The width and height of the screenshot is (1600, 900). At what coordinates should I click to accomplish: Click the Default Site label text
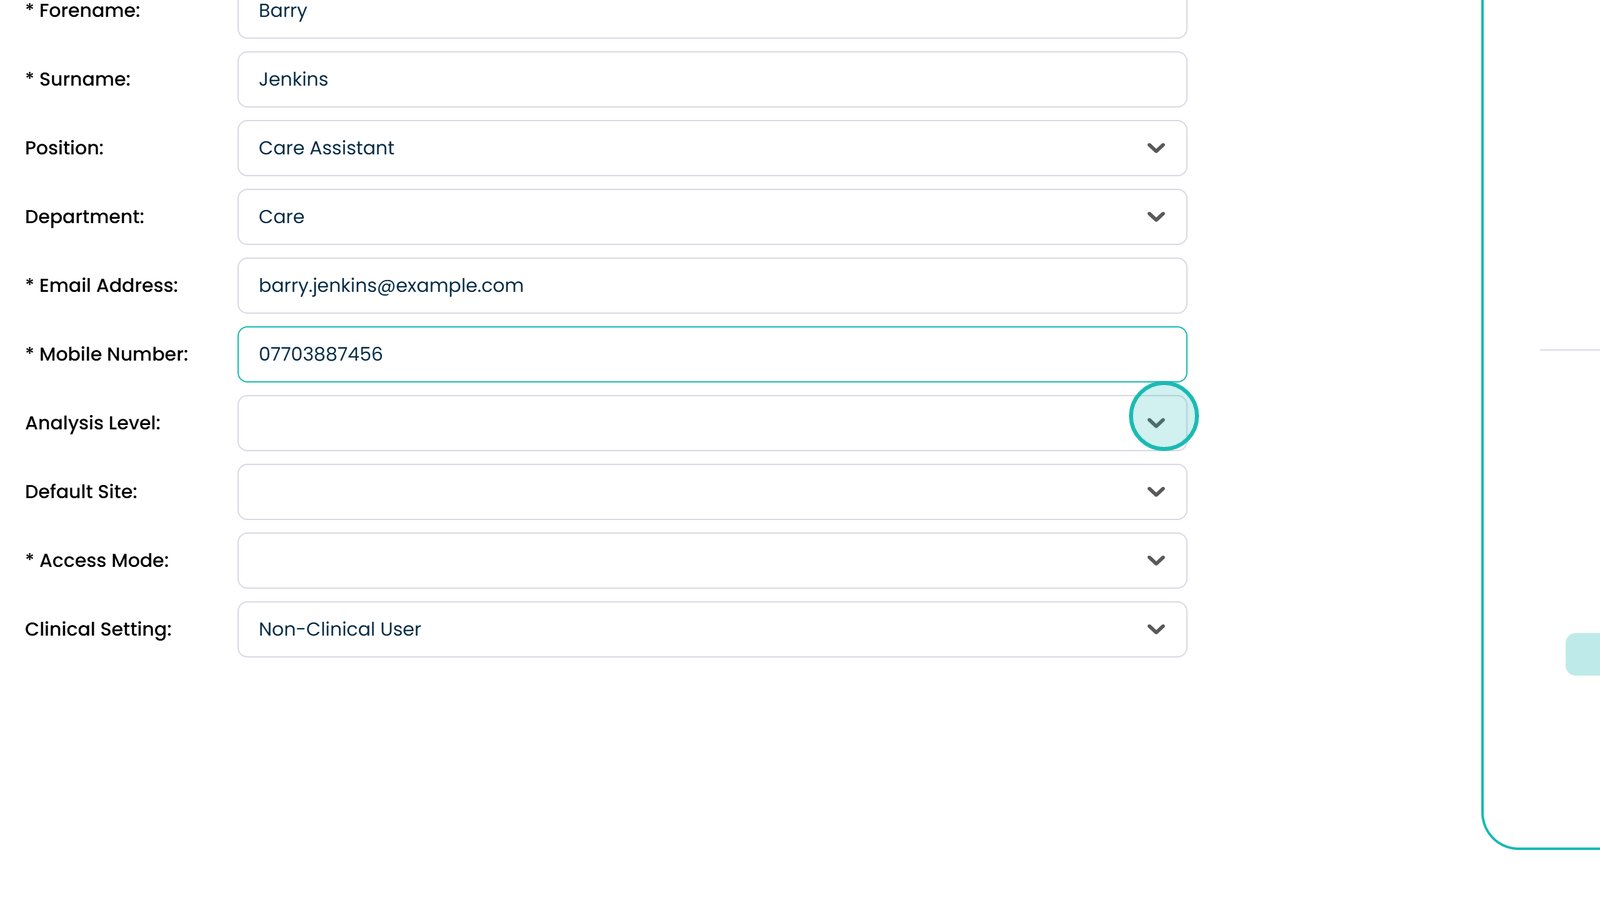click(81, 492)
